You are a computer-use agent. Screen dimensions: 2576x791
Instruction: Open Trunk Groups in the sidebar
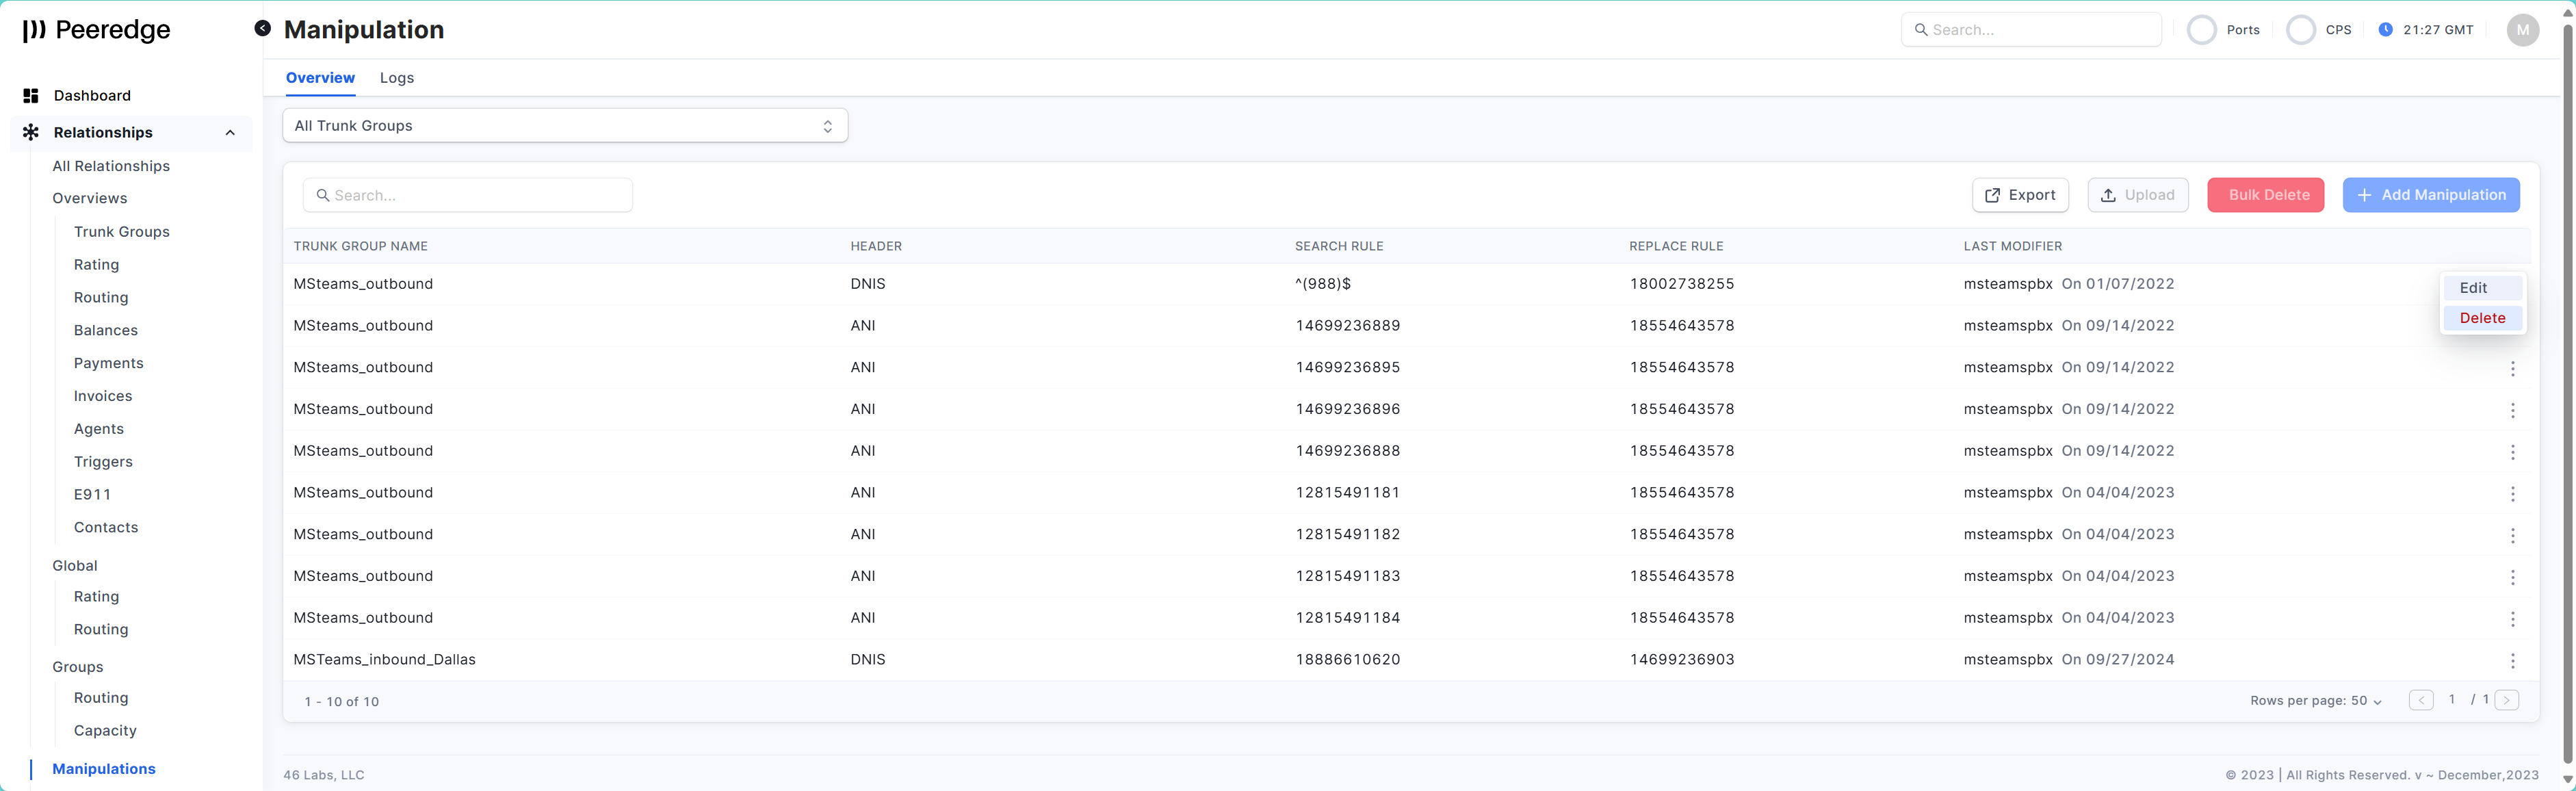coord(122,232)
